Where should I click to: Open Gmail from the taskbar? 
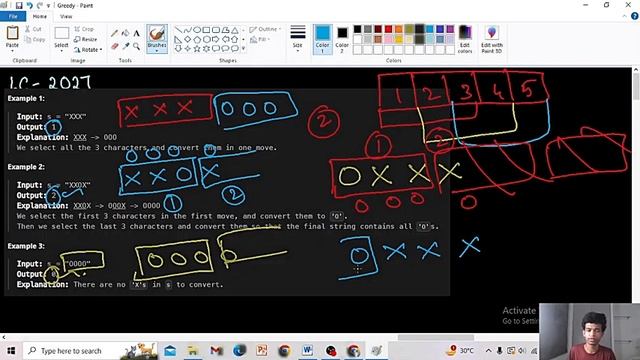pyautogui.click(x=216, y=350)
